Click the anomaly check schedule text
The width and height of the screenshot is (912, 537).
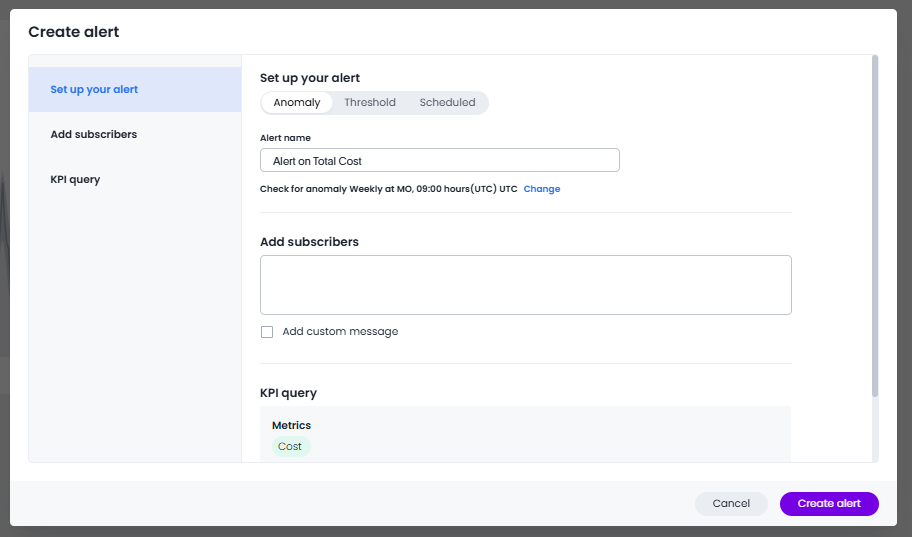(x=389, y=189)
